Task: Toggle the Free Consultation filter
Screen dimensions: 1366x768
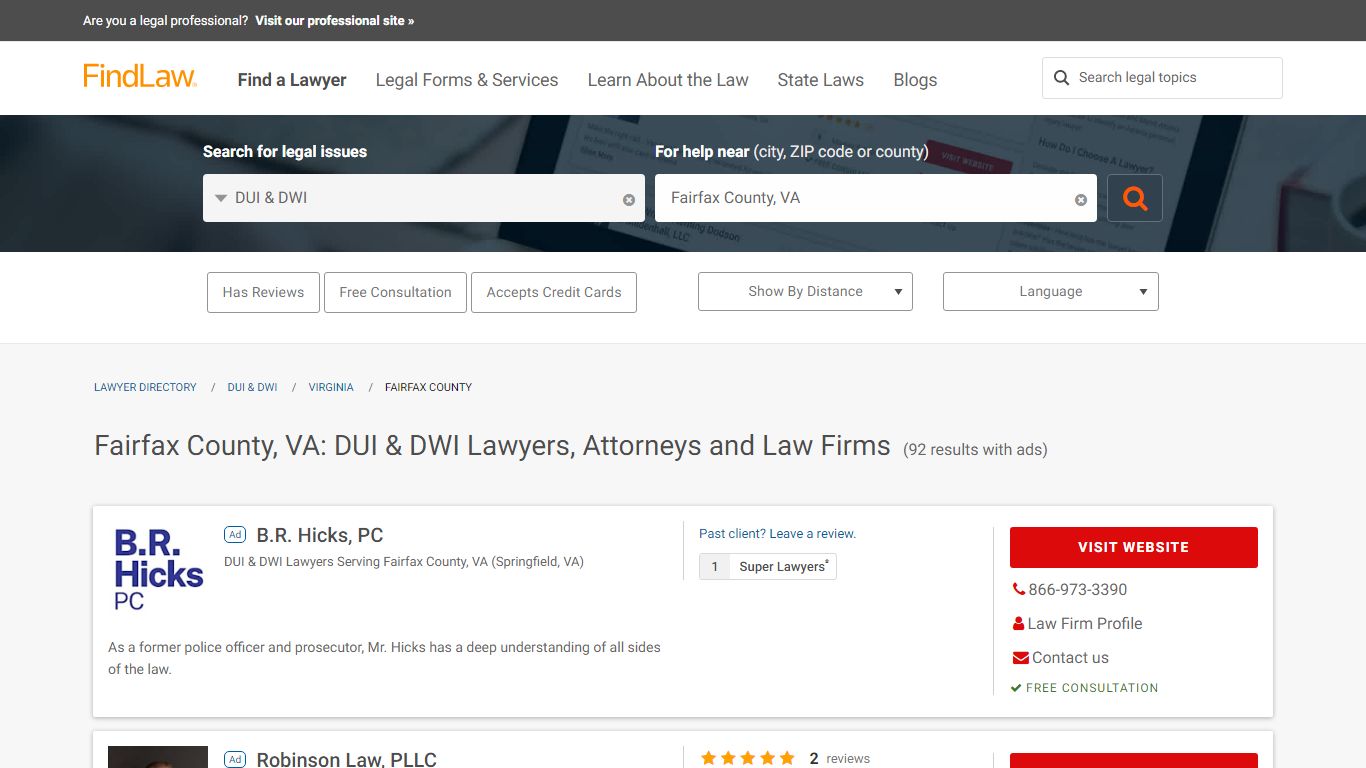Action: pyautogui.click(x=395, y=292)
